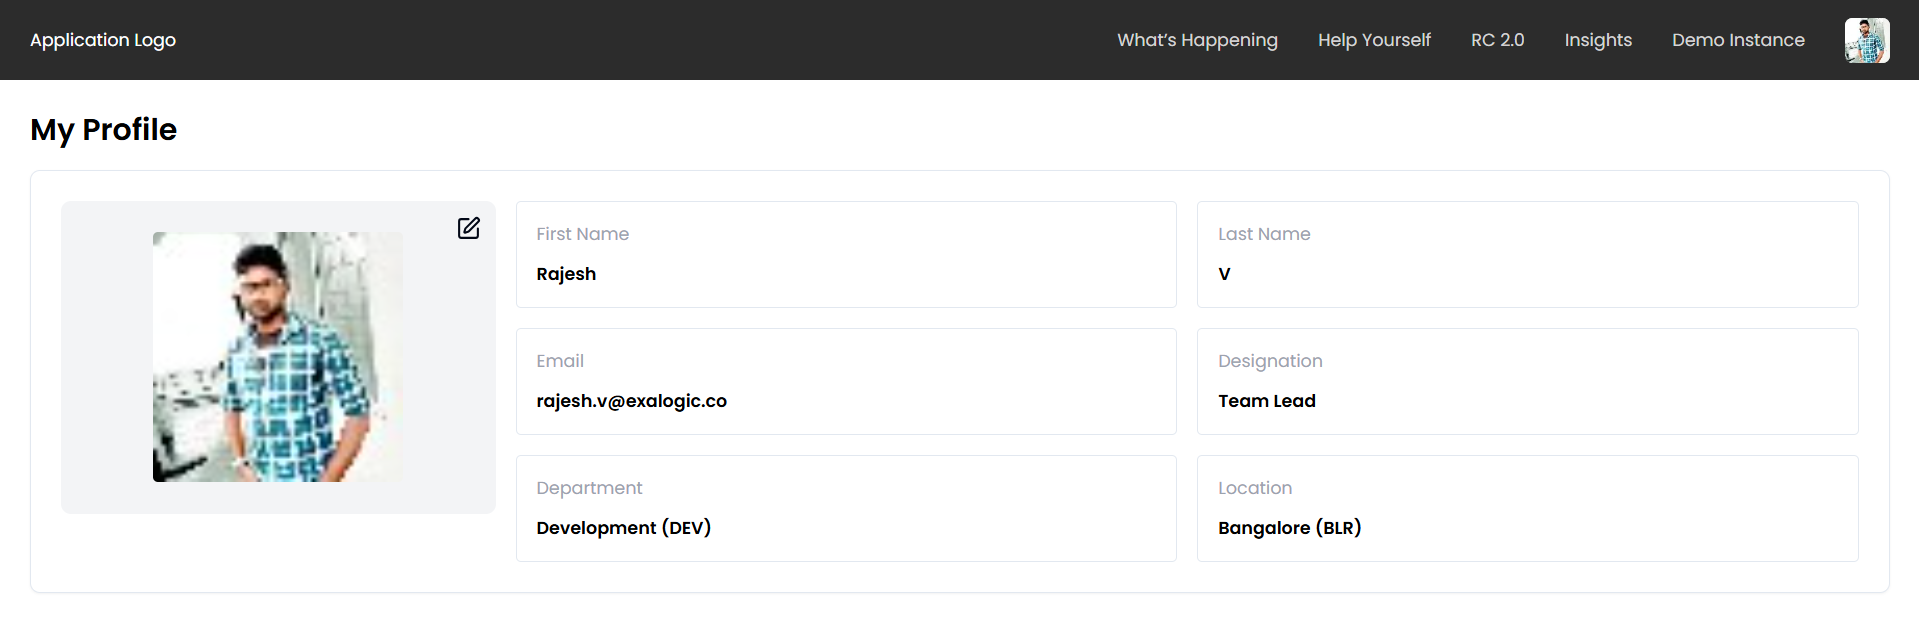
Task: Select the 'Development (DEV)' department value
Action: (x=623, y=528)
